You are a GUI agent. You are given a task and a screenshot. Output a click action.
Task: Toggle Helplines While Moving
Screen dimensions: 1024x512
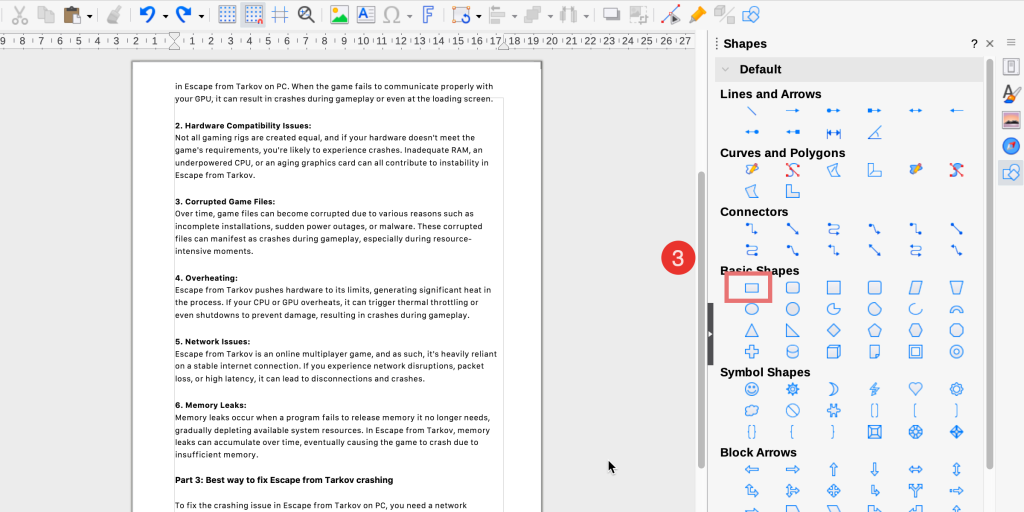click(280, 14)
